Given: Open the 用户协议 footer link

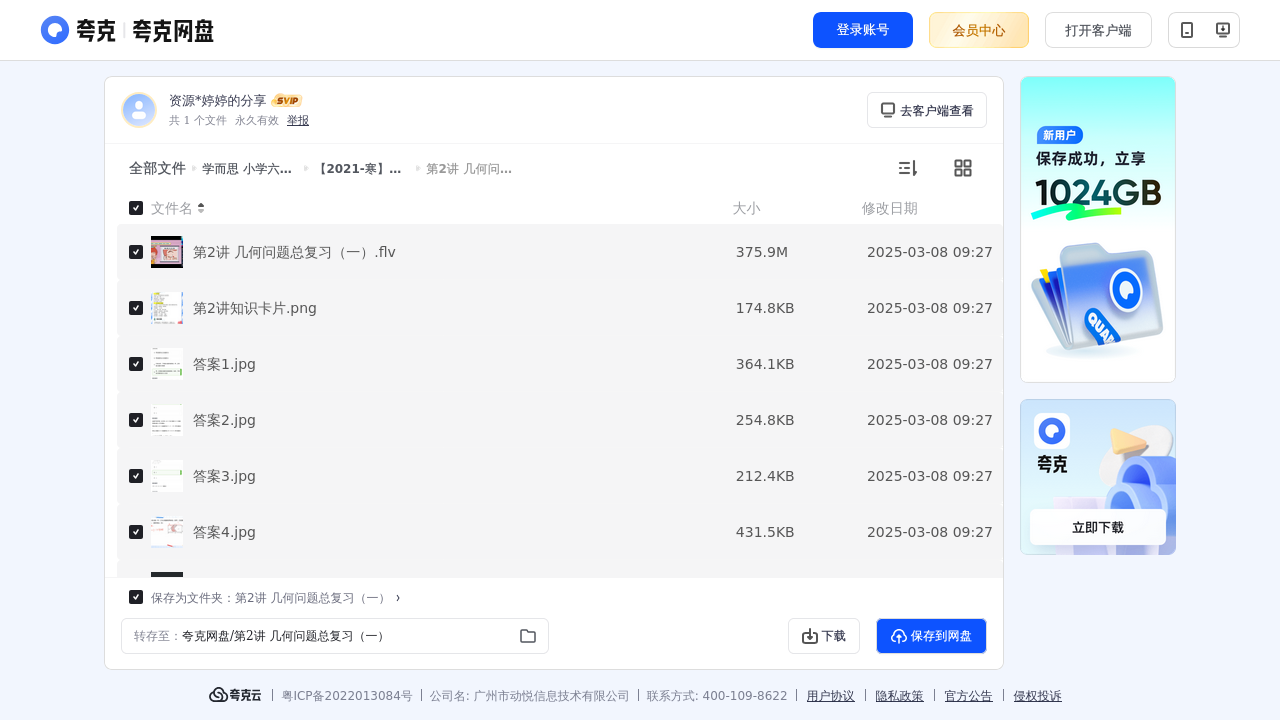Looking at the screenshot, I should (x=831, y=695).
